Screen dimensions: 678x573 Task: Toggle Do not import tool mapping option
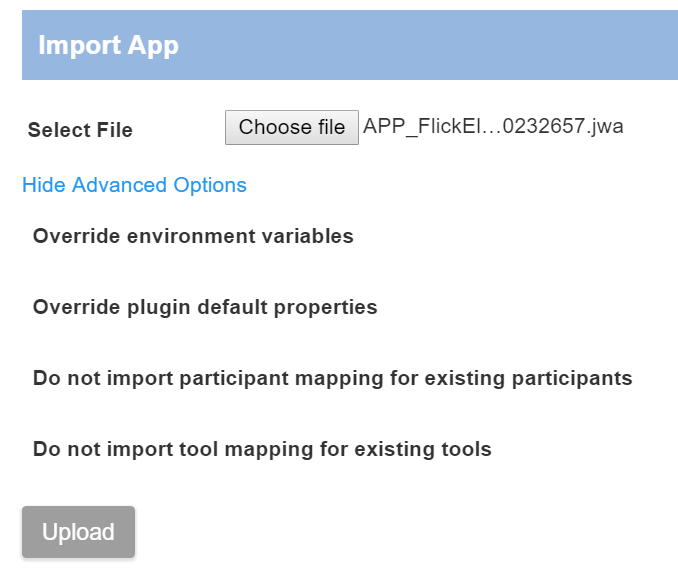click(x=262, y=449)
